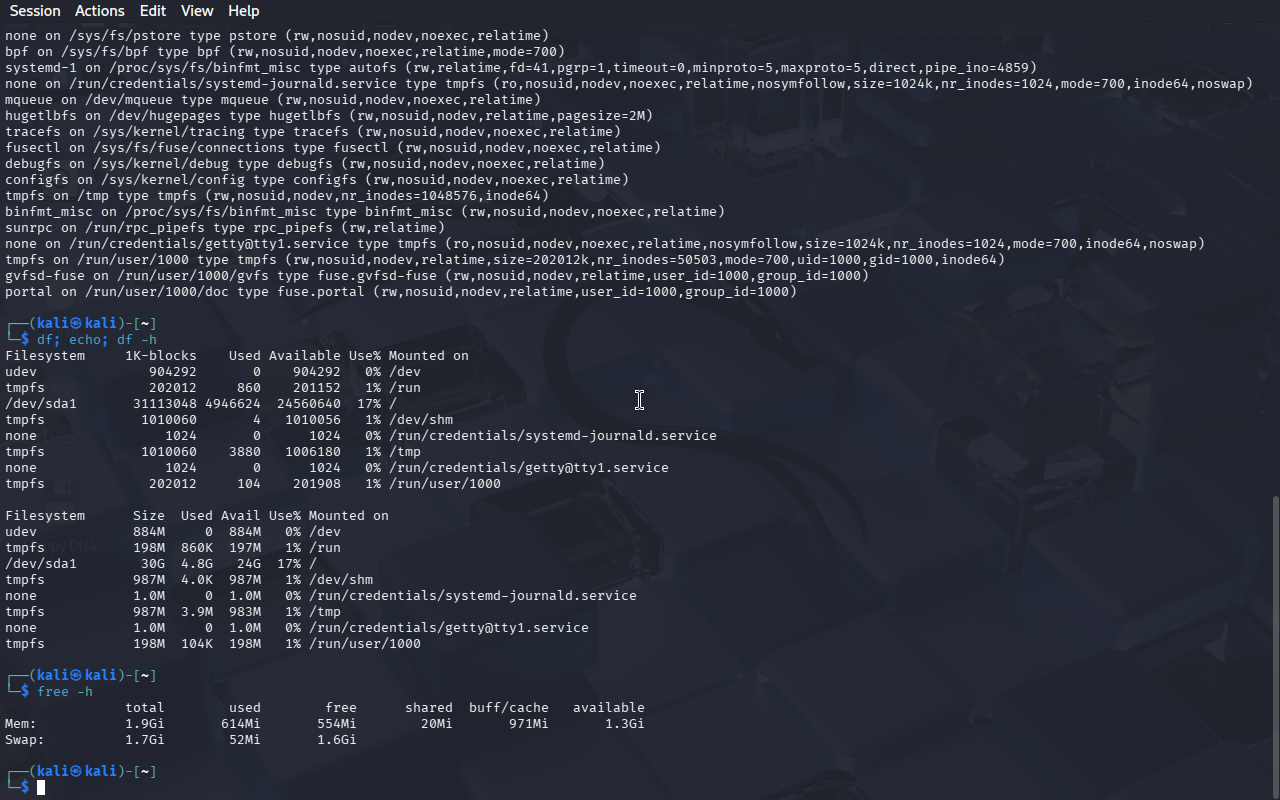Click the 'shared' column header in free output
Screen dimensions: 1280x800
(x=428, y=708)
